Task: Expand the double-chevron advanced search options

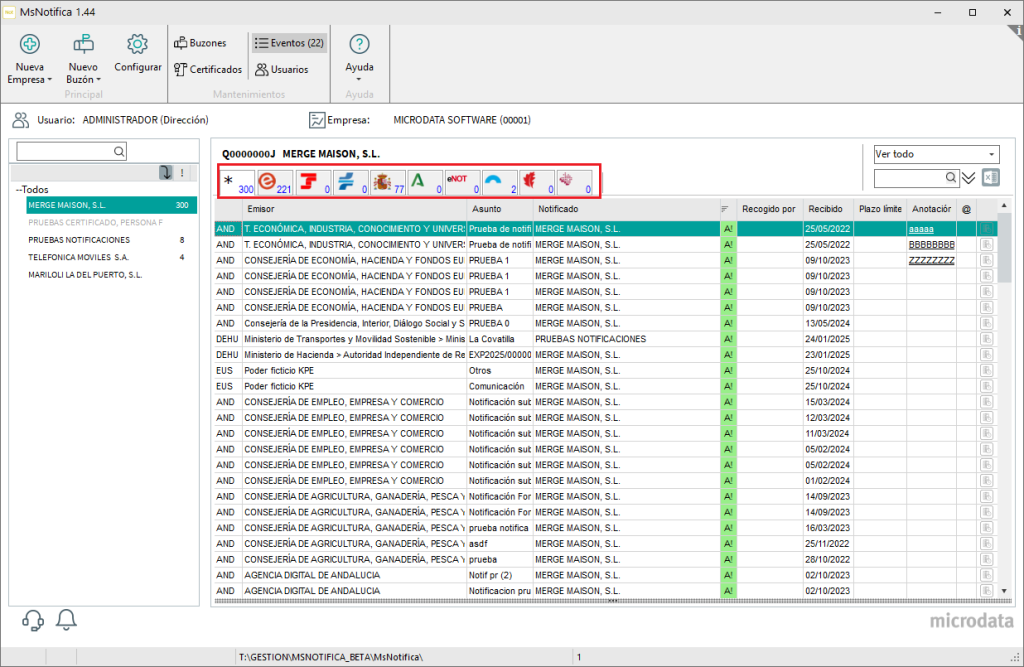Action: tap(968, 178)
